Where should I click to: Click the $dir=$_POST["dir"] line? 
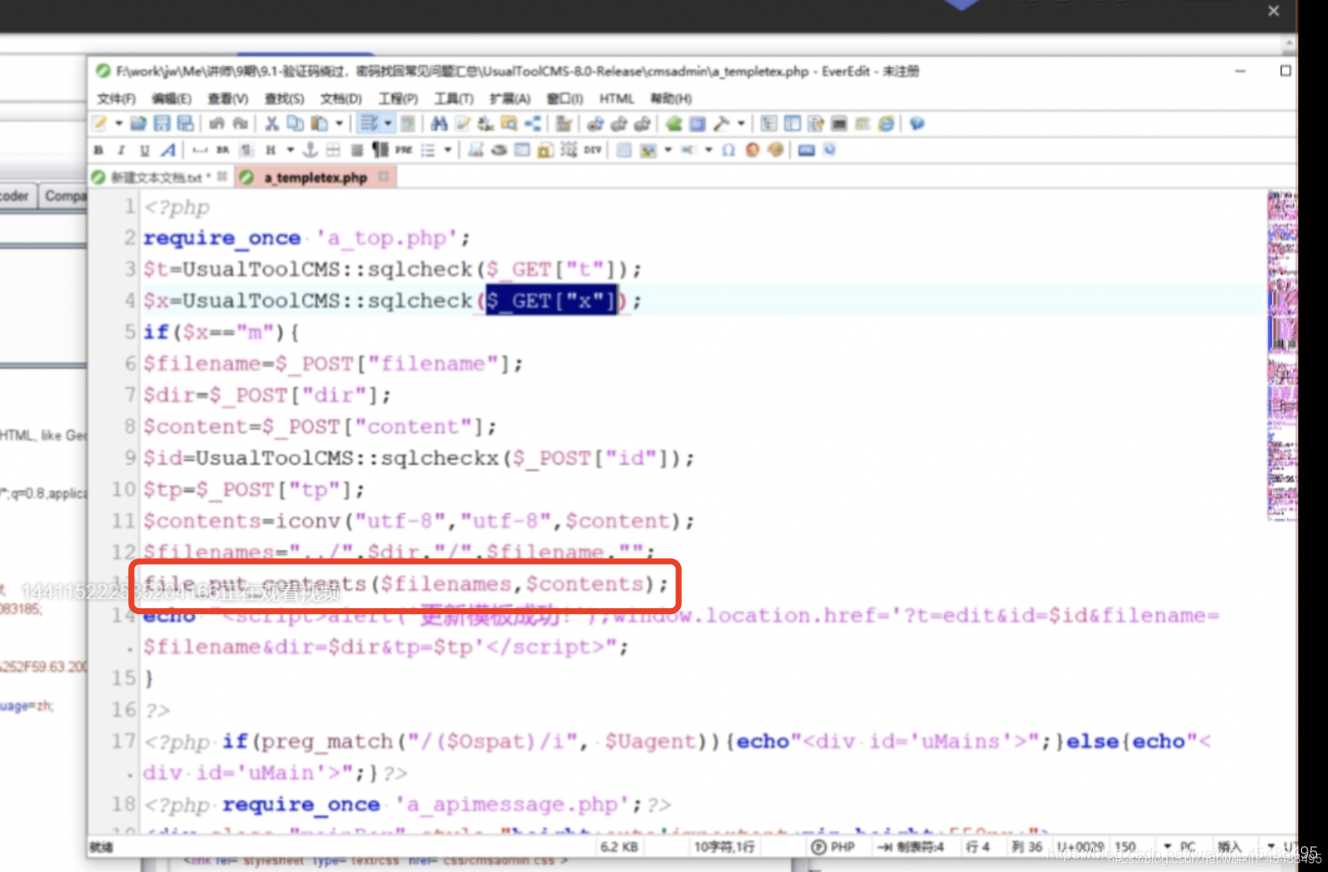(x=268, y=395)
